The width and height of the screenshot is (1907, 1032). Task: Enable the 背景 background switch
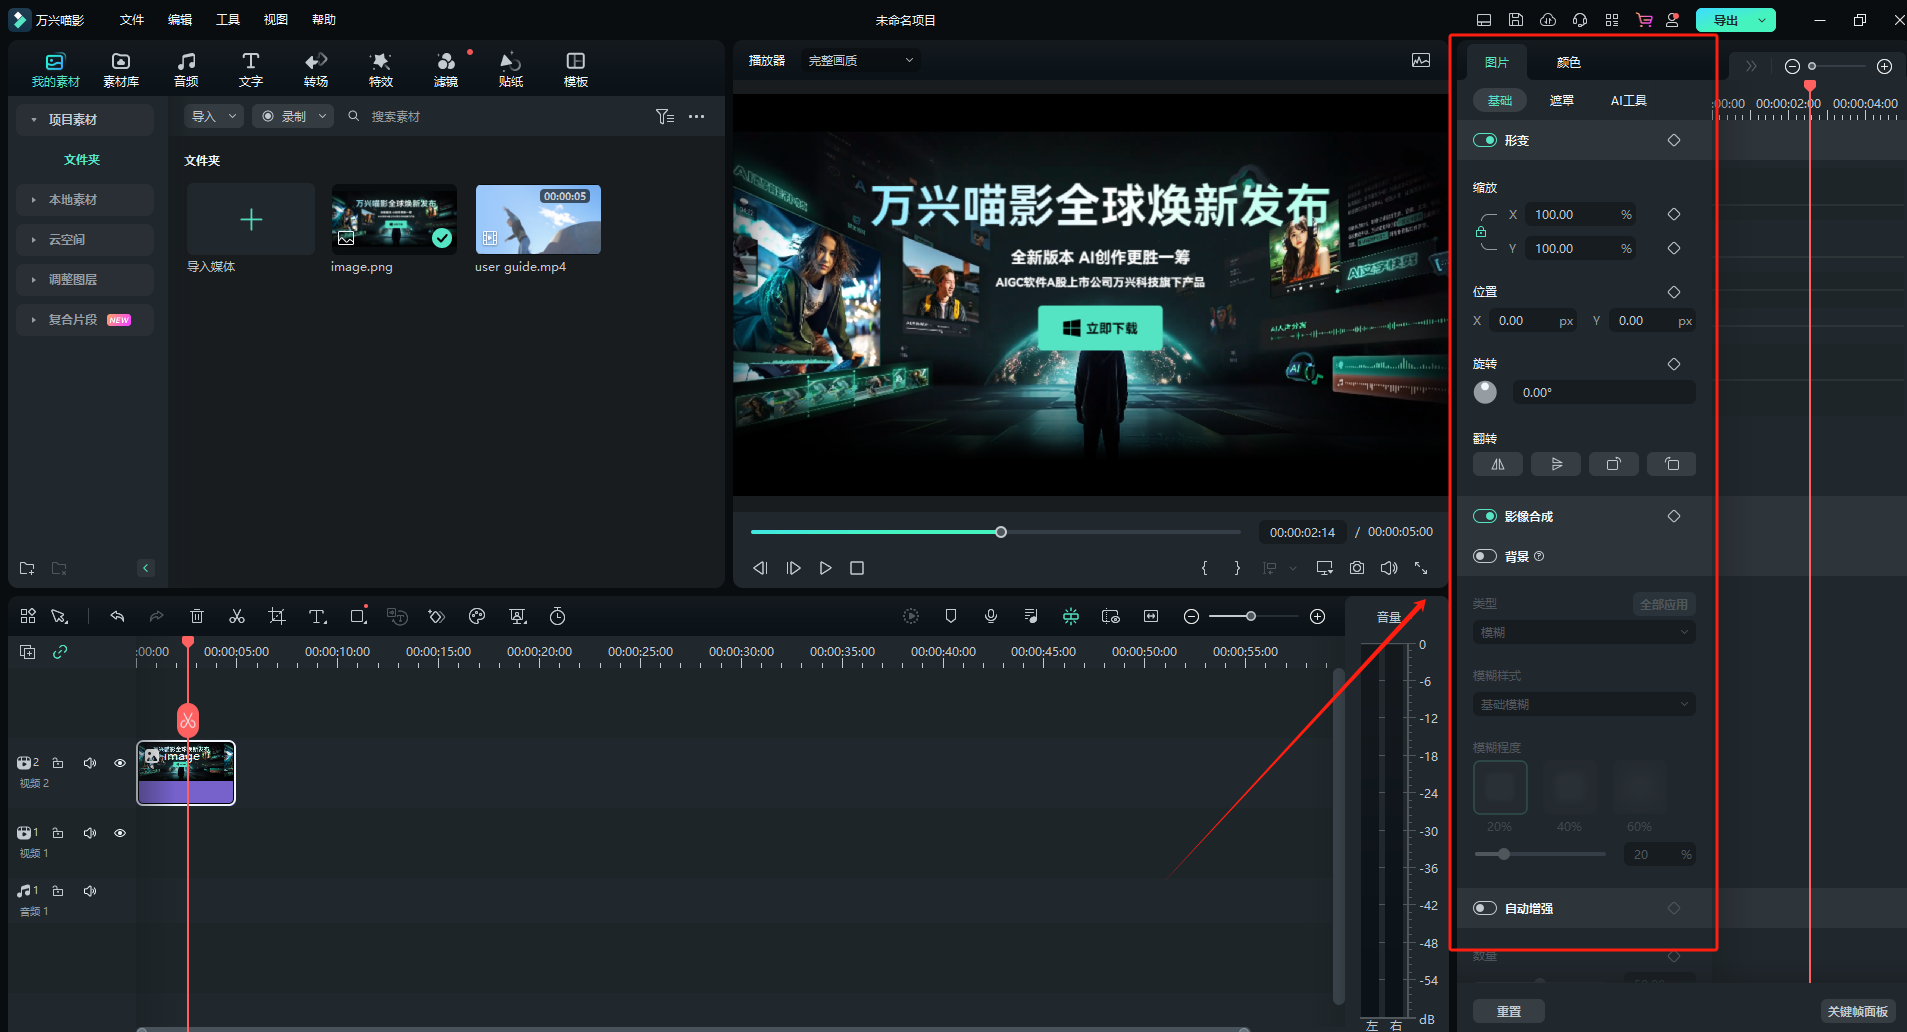tap(1485, 556)
